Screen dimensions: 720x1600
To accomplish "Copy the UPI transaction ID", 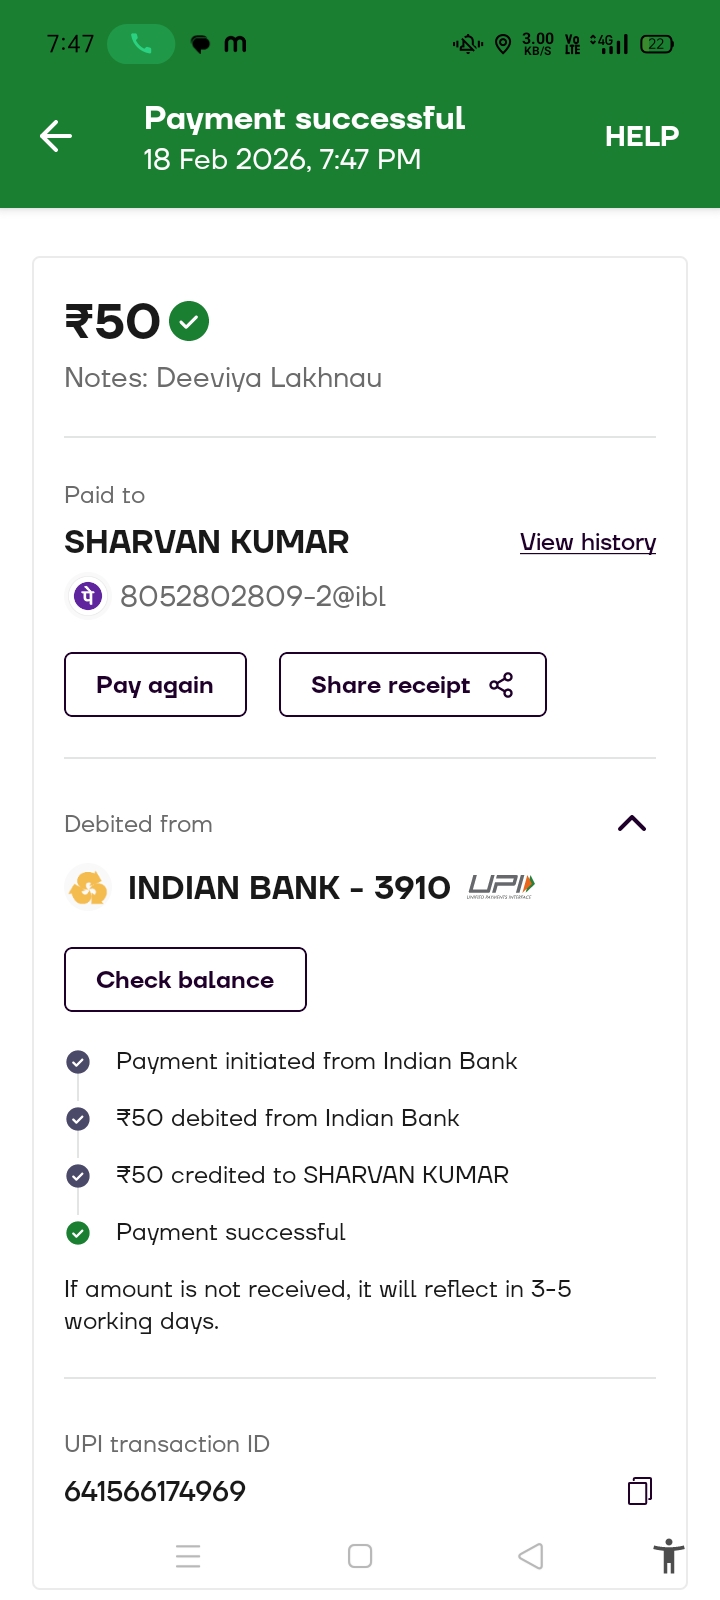I will coord(639,1491).
